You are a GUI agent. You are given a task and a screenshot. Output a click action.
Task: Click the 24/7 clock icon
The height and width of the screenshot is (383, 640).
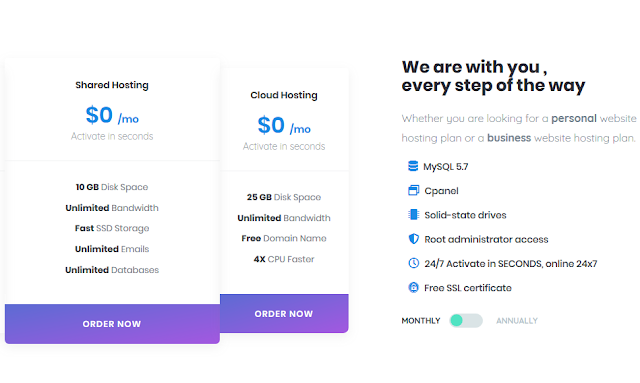point(413,263)
